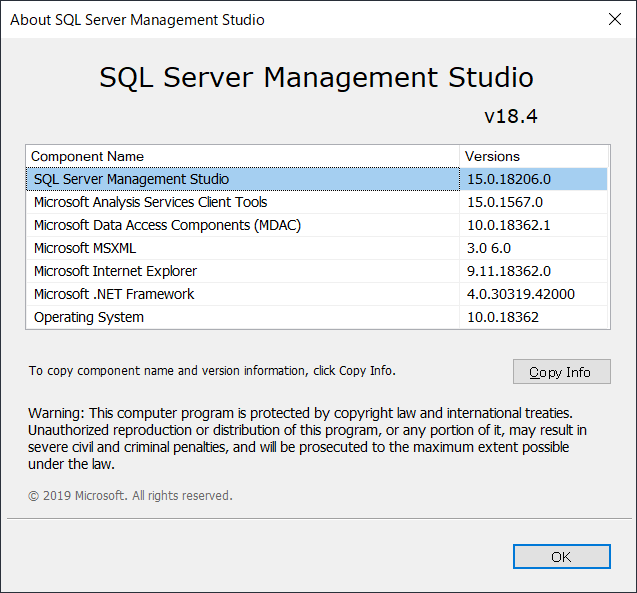
Task: Click the MSXML version 3.0 6.0 cell
Action: [x=489, y=248]
